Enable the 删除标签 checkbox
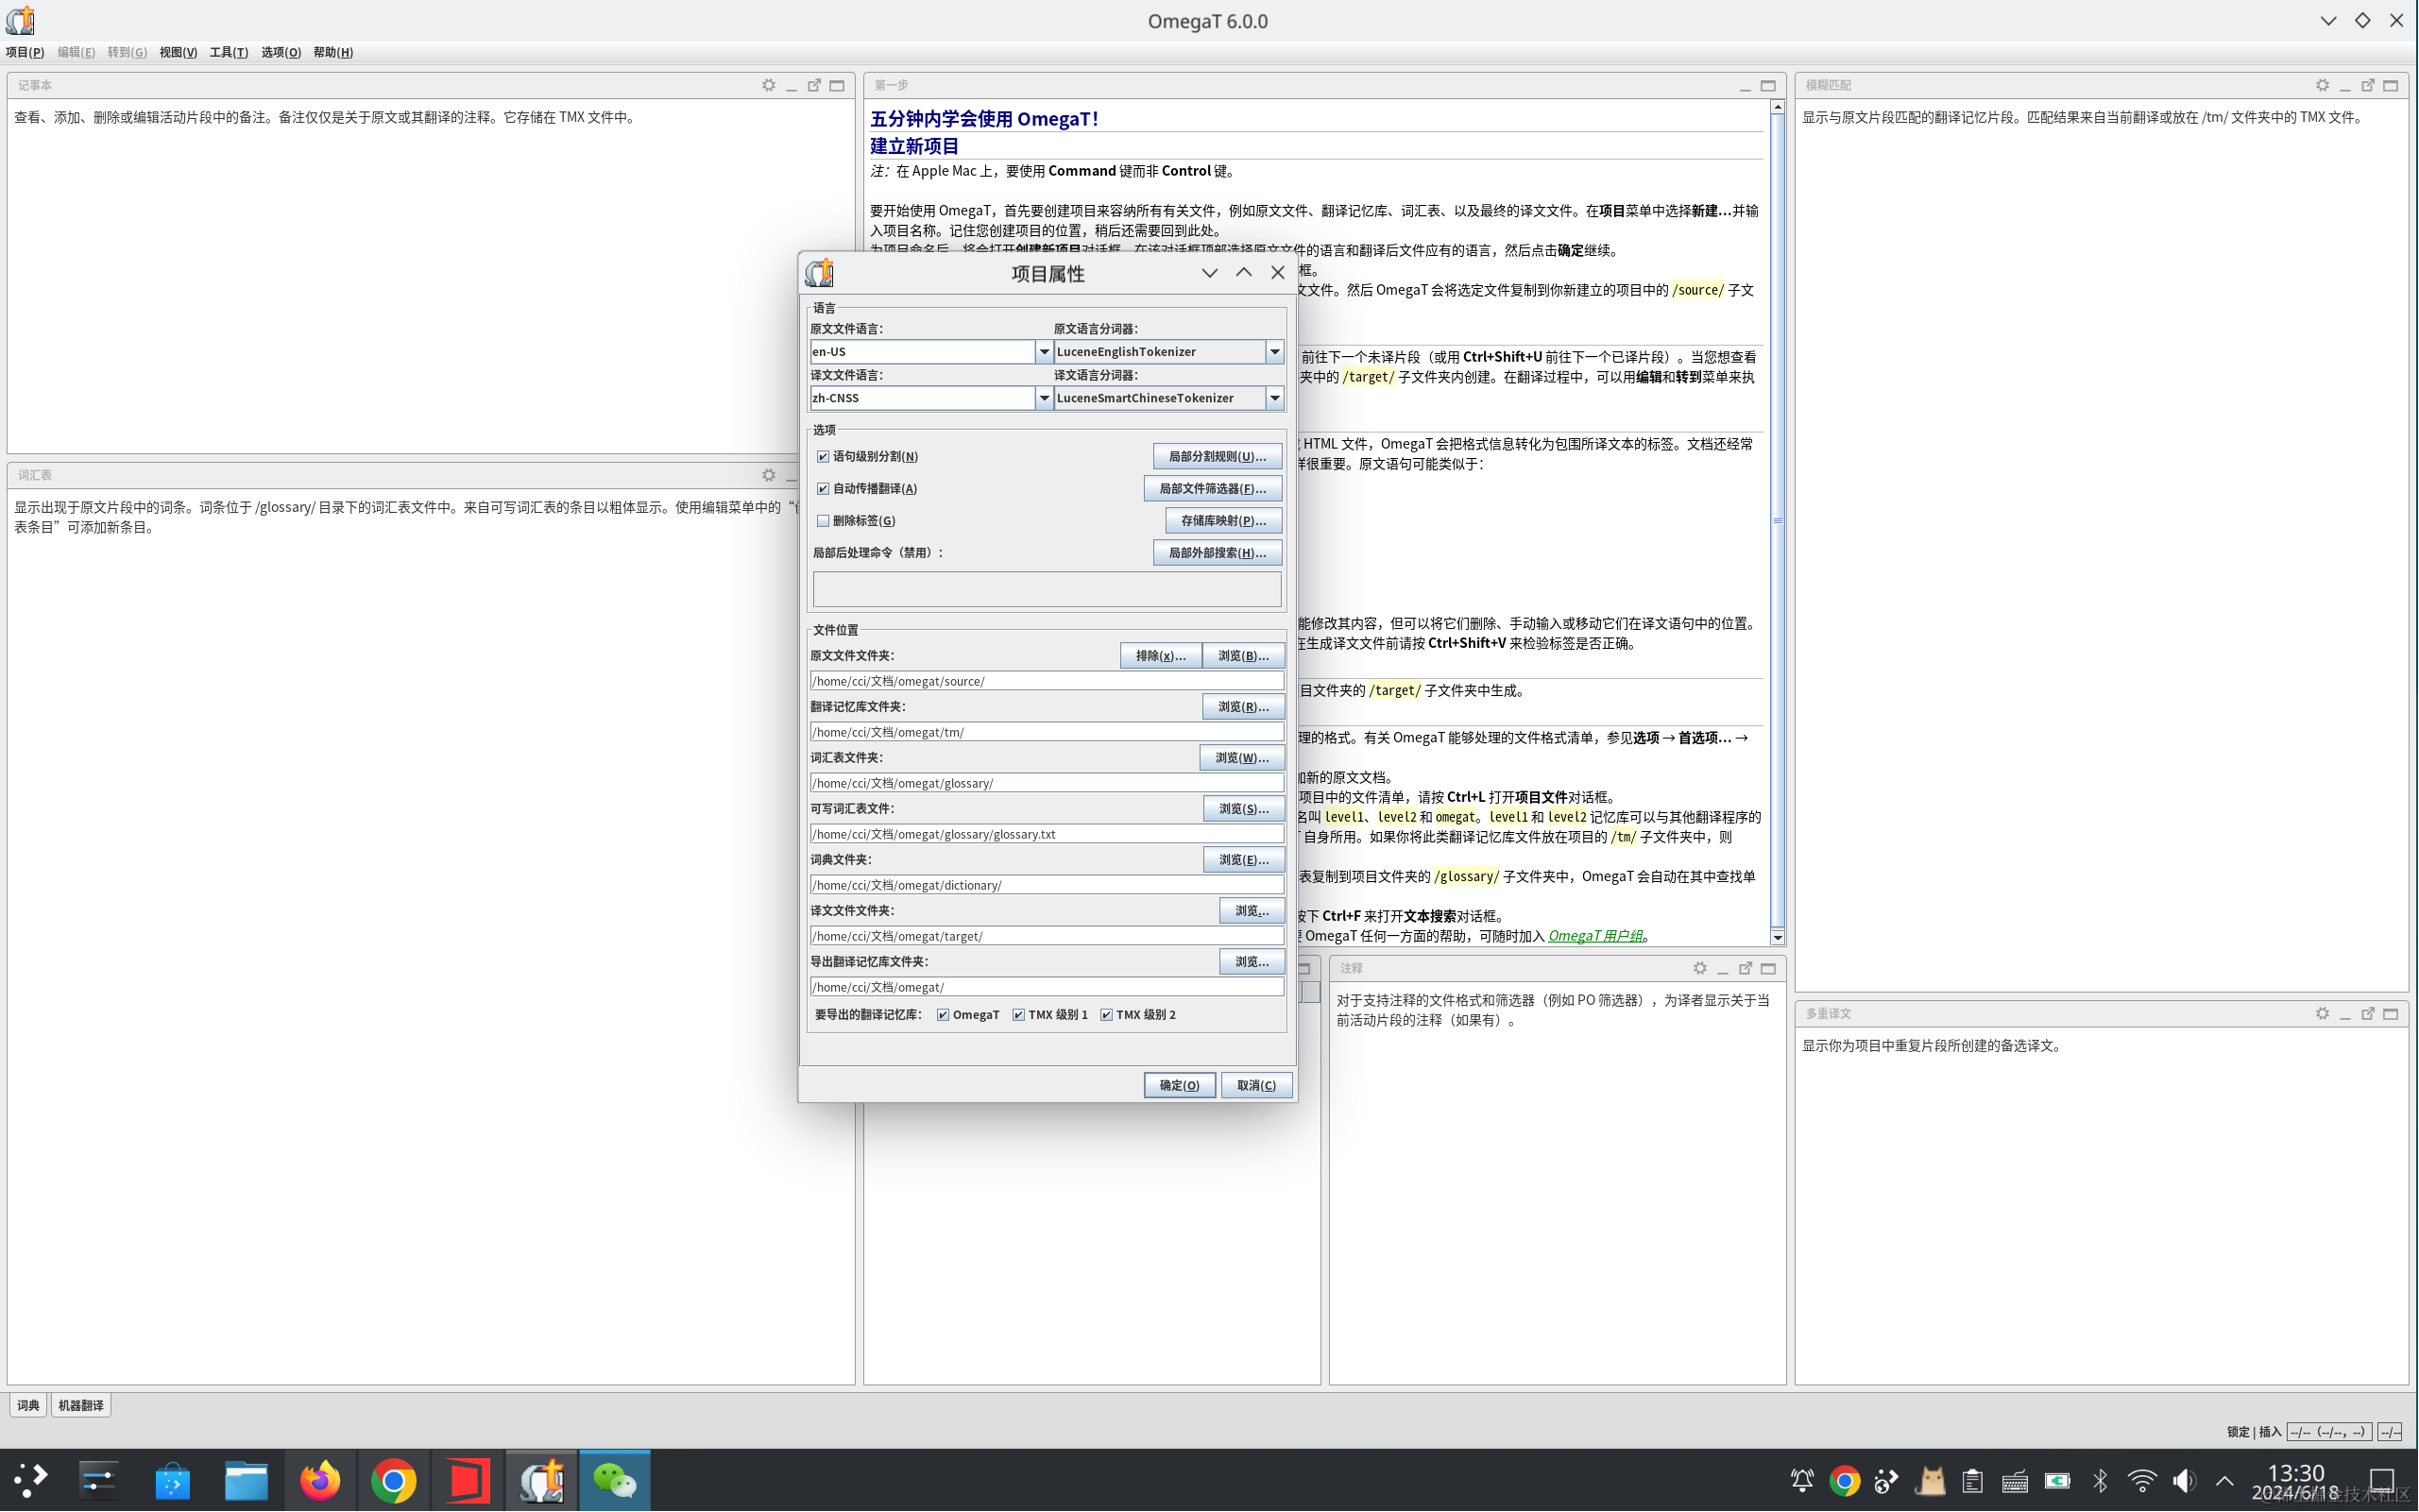2419x1512 pixels. (823, 520)
